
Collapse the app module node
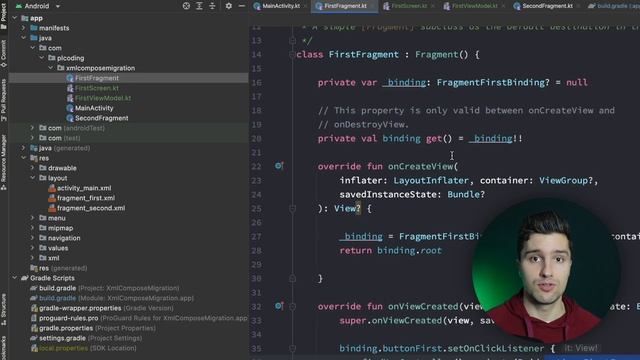point(15,18)
